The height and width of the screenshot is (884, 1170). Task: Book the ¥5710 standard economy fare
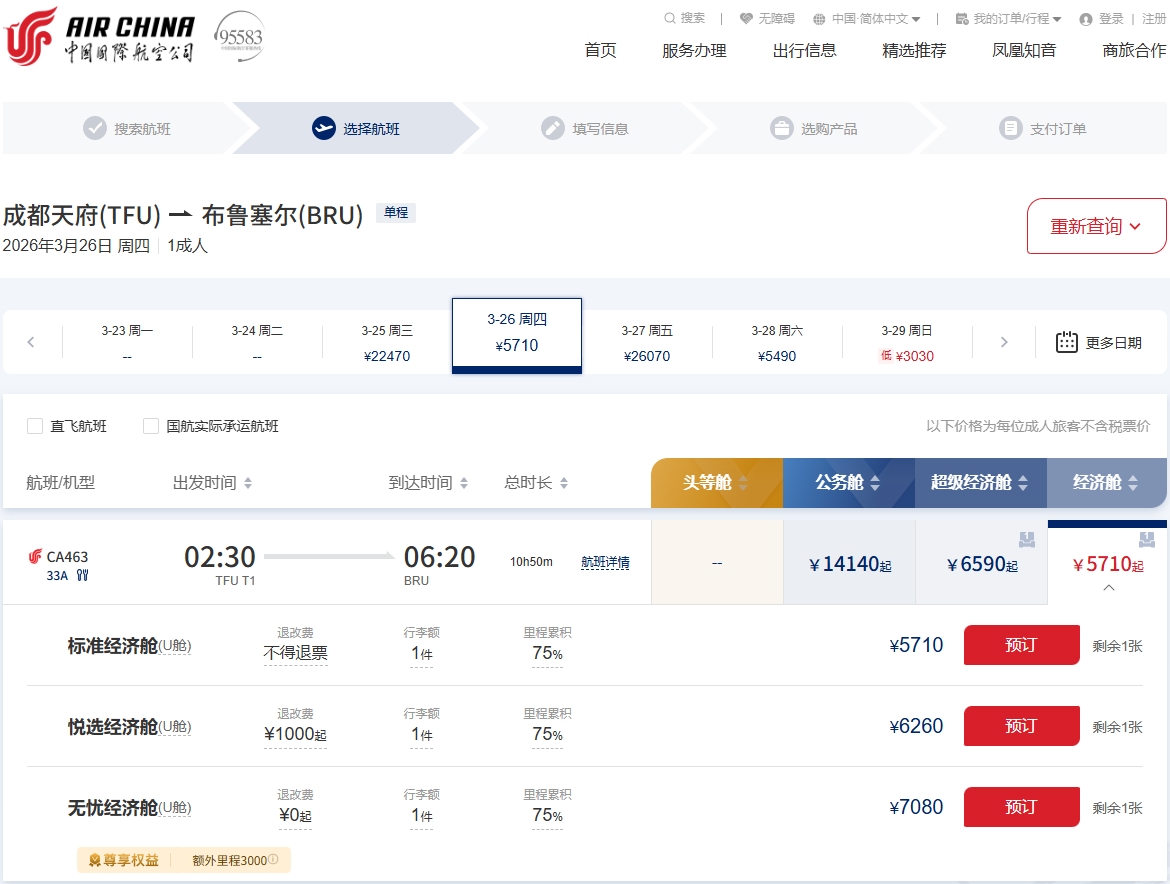pos(1021,645)
